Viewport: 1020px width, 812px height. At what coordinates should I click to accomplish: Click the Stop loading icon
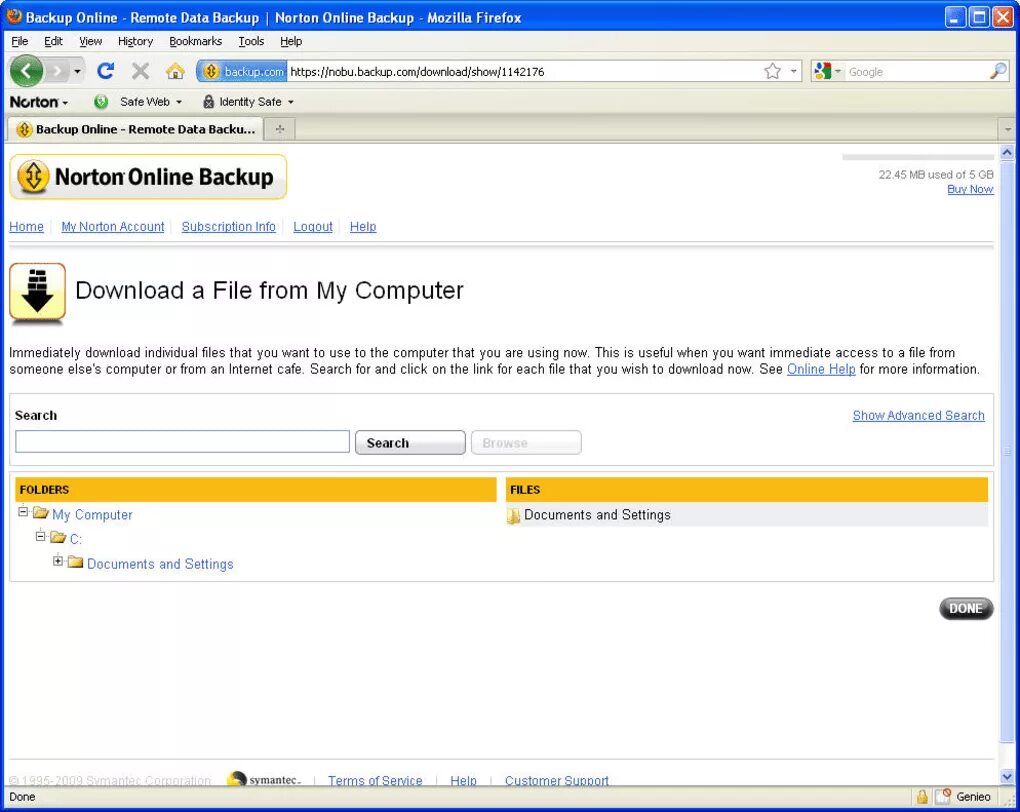coord(139,70)
